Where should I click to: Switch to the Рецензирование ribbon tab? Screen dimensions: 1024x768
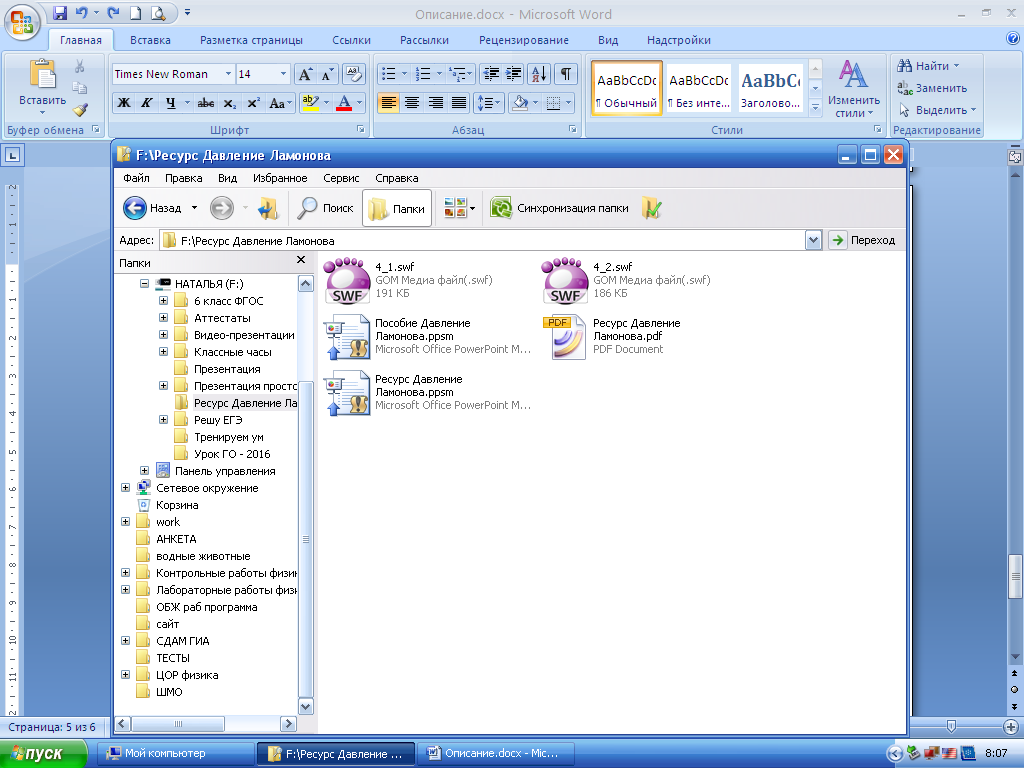point(524,40)
